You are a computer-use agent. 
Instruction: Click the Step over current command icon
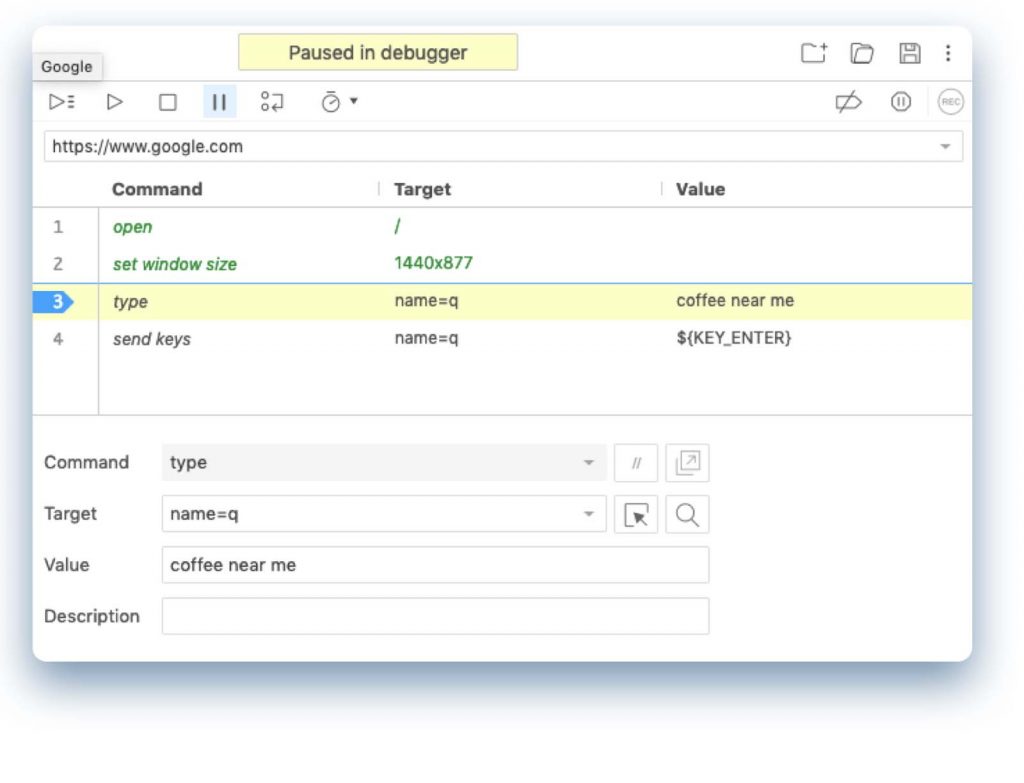(x=272, y=102)
